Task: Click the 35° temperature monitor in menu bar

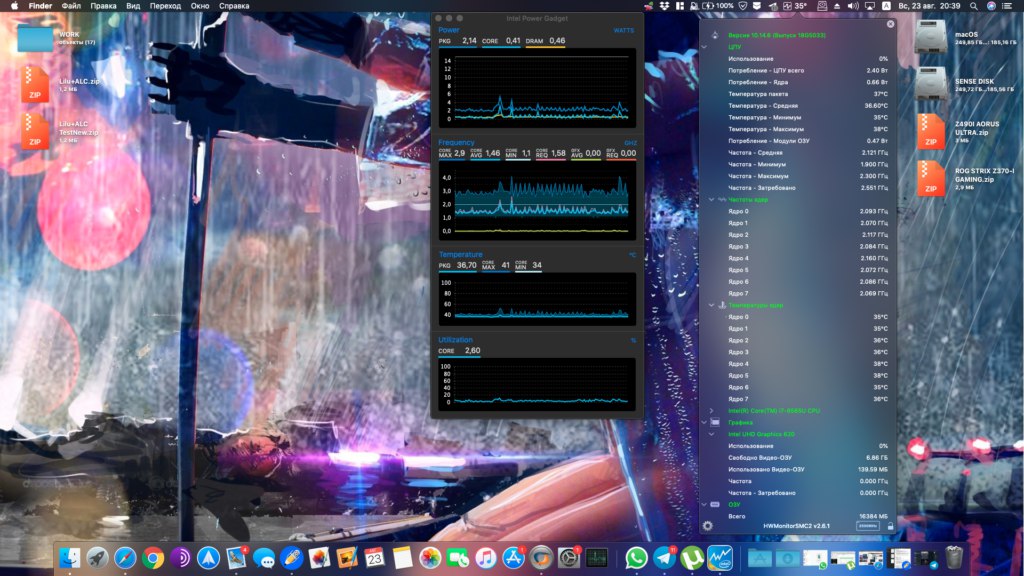Action: pos(795,6)
